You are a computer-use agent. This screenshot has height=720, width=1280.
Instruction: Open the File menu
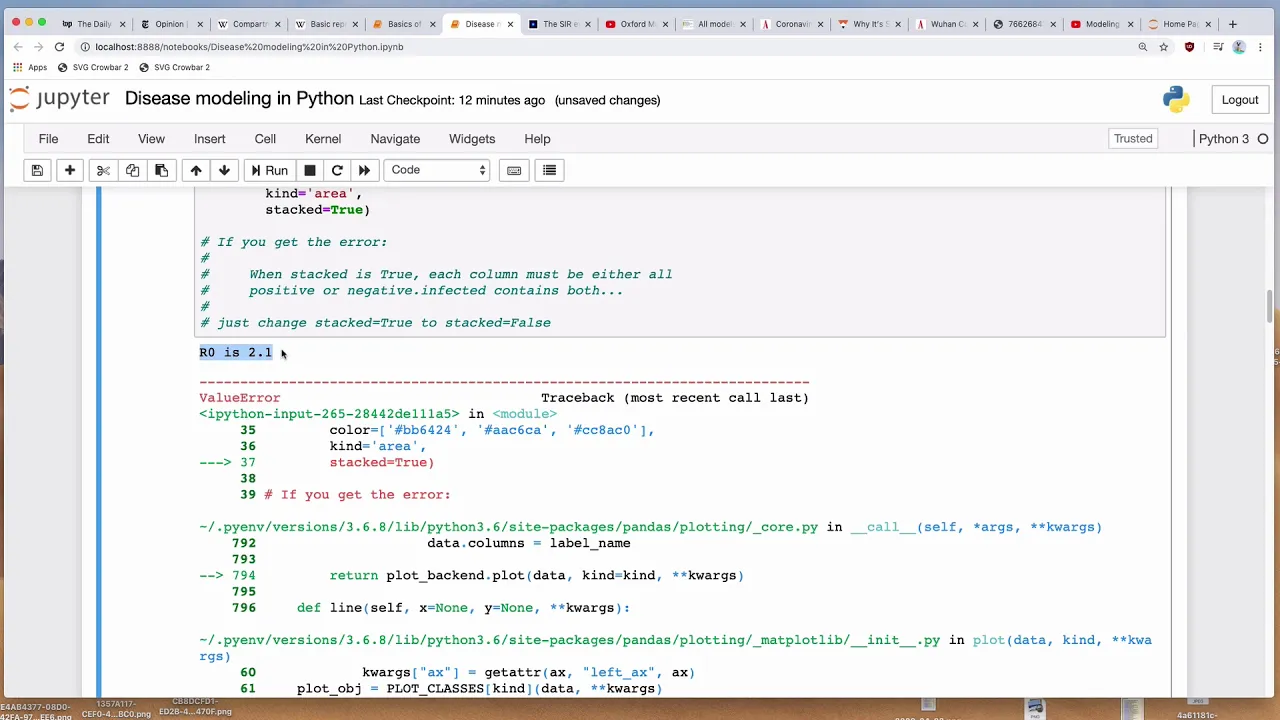(x=48, y=139)
